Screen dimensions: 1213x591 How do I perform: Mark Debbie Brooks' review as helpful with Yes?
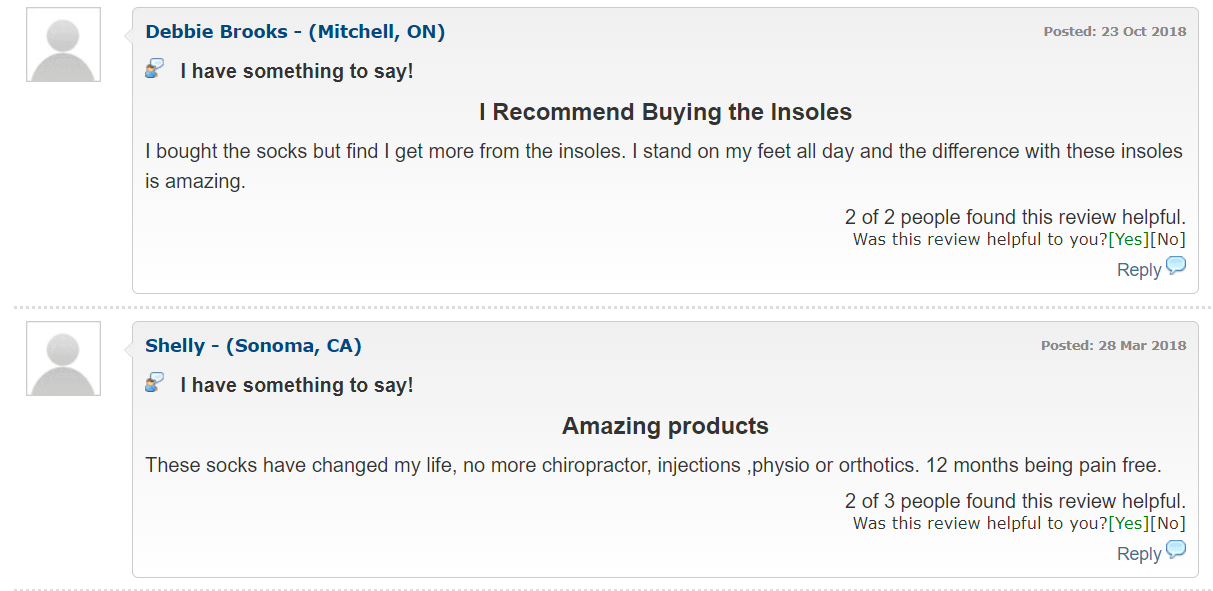1129,240
